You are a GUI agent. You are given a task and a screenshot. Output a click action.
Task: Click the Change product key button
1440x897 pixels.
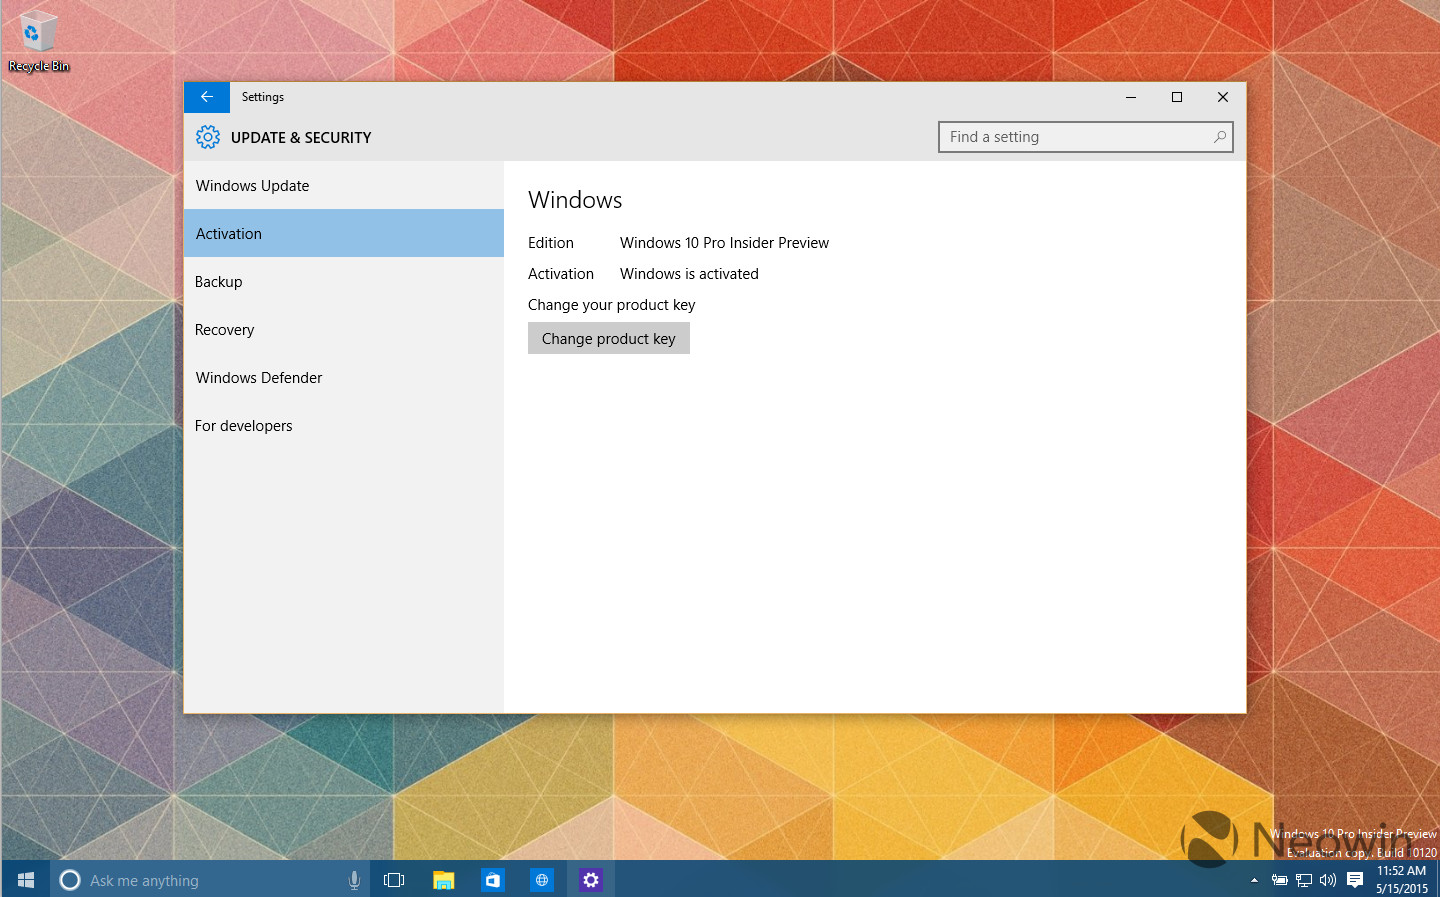[x=609, y=338]
